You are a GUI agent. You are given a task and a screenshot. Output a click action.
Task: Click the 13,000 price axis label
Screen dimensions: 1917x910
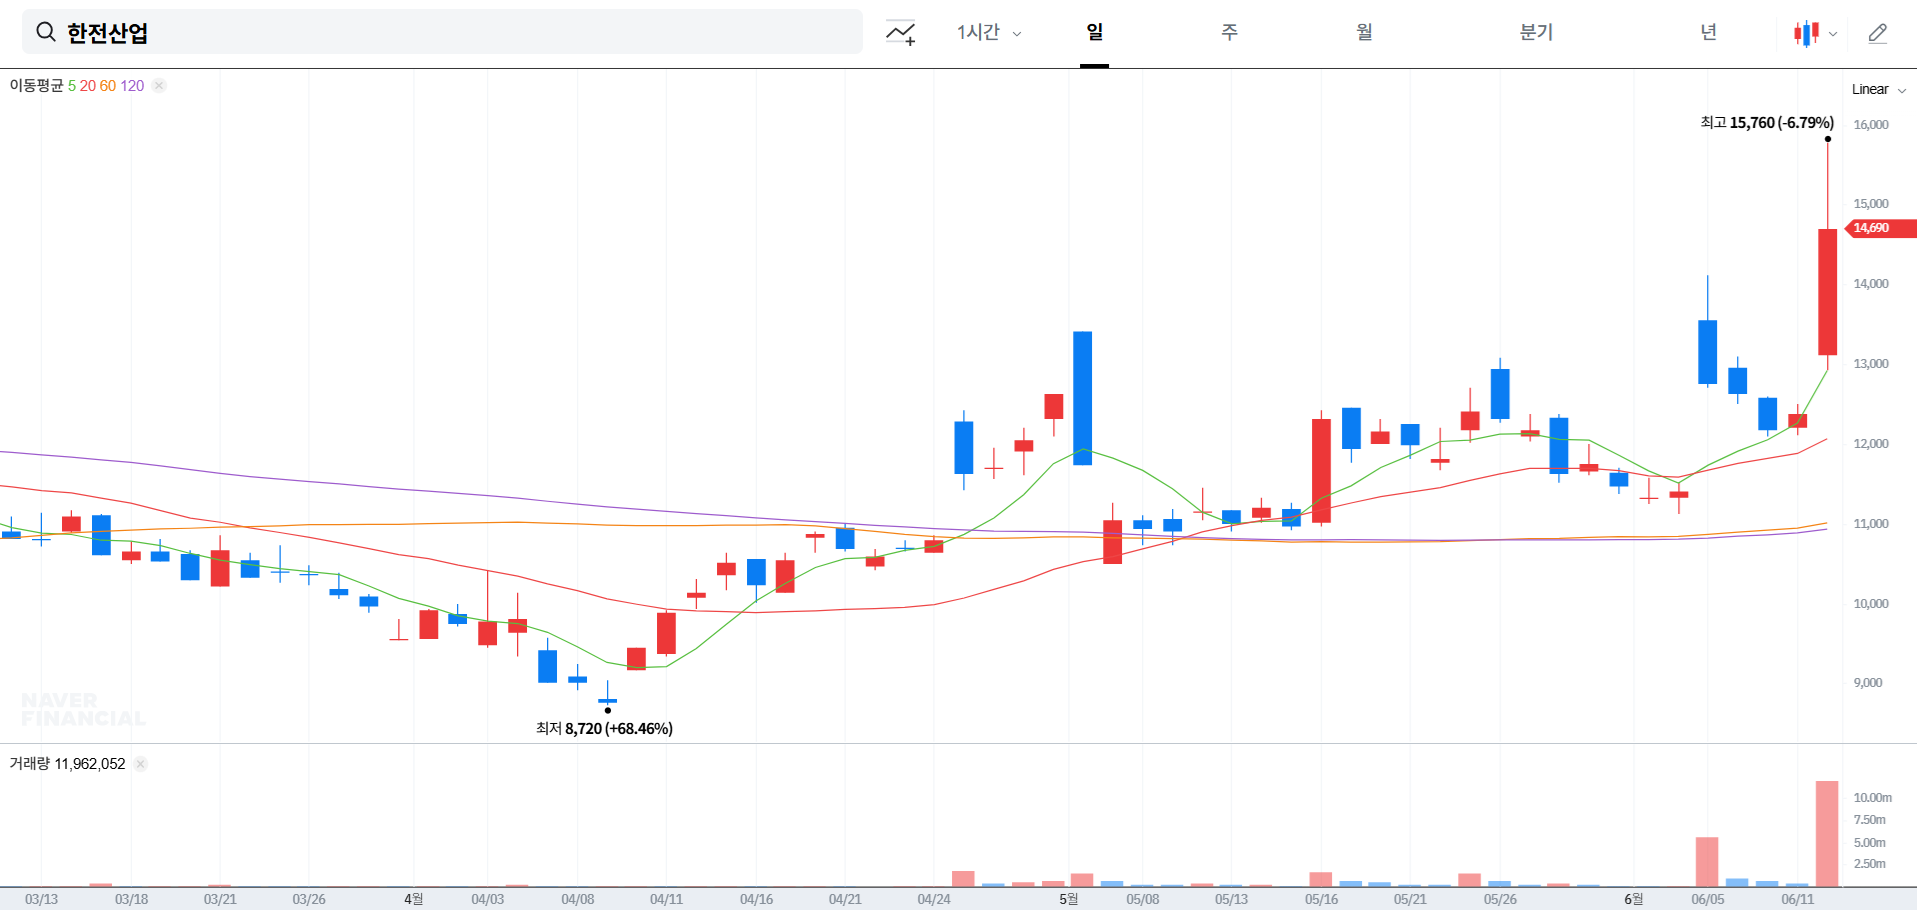tap(1871, 364)
